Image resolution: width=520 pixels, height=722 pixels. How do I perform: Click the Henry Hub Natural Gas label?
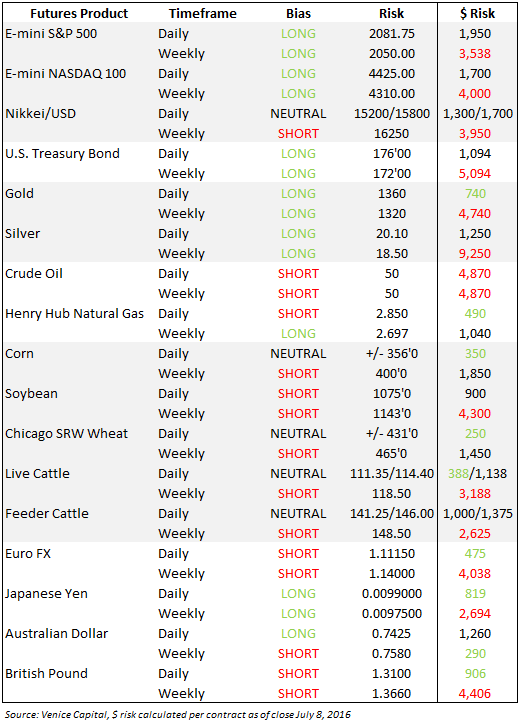(x=75, y=314)
